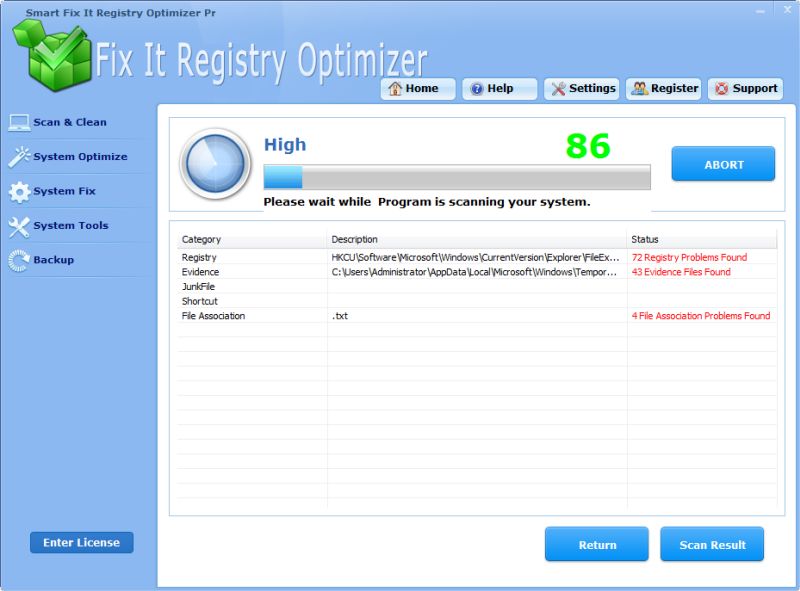Open the Settings tab

(582, 89)
